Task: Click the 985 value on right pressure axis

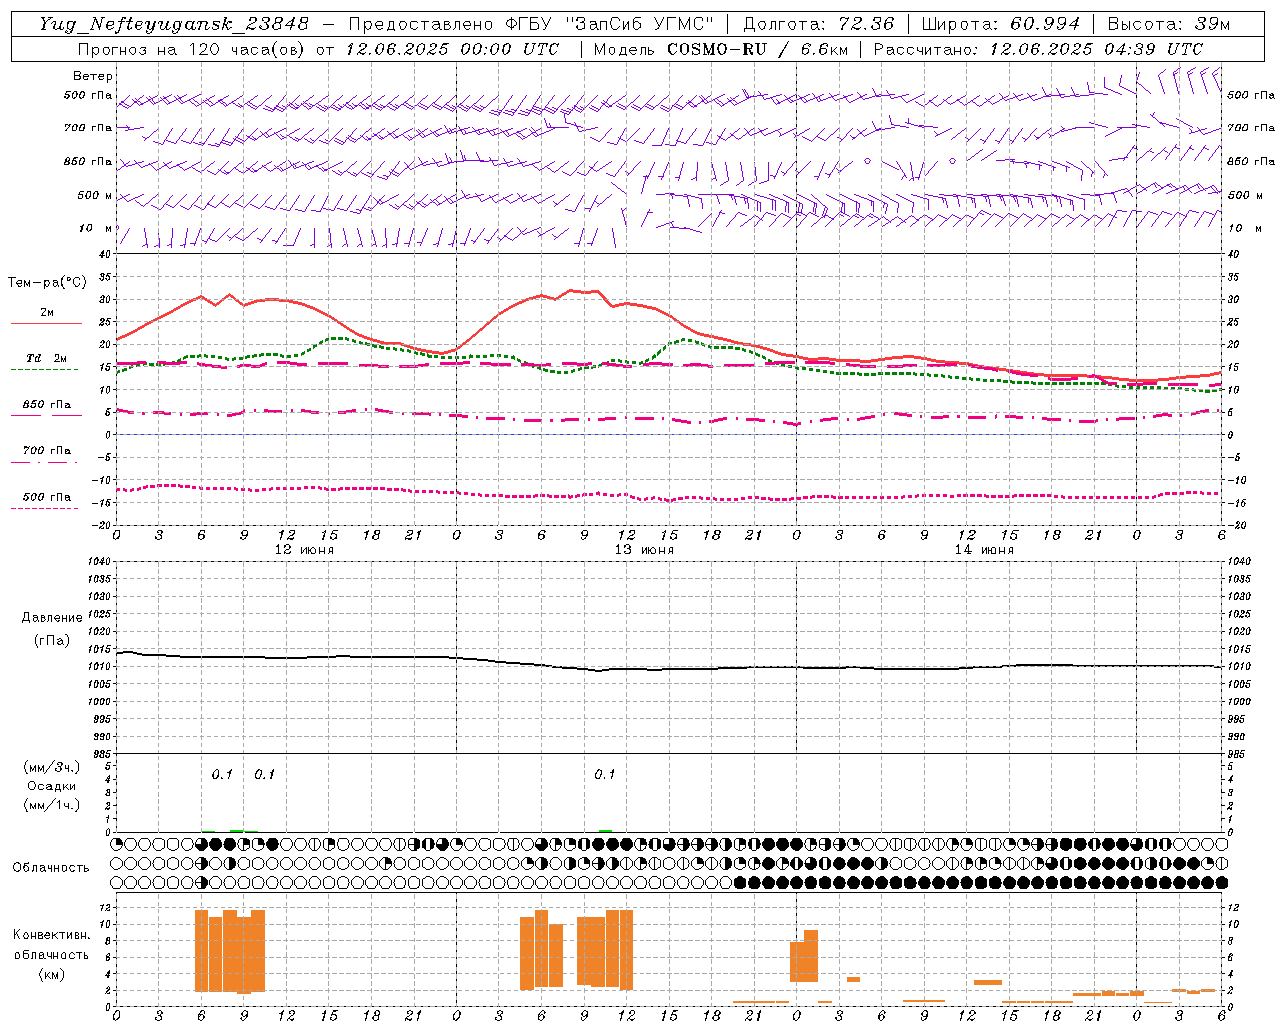Action: tap(1237, 754)
